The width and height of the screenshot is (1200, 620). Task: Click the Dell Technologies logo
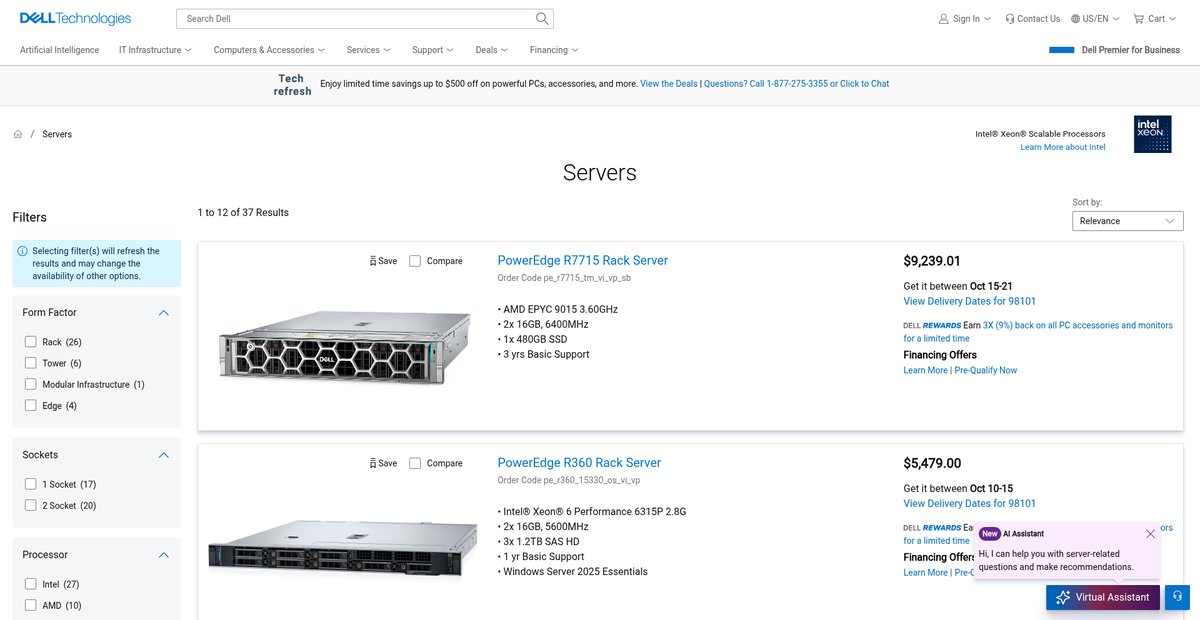tap(75, 18)
